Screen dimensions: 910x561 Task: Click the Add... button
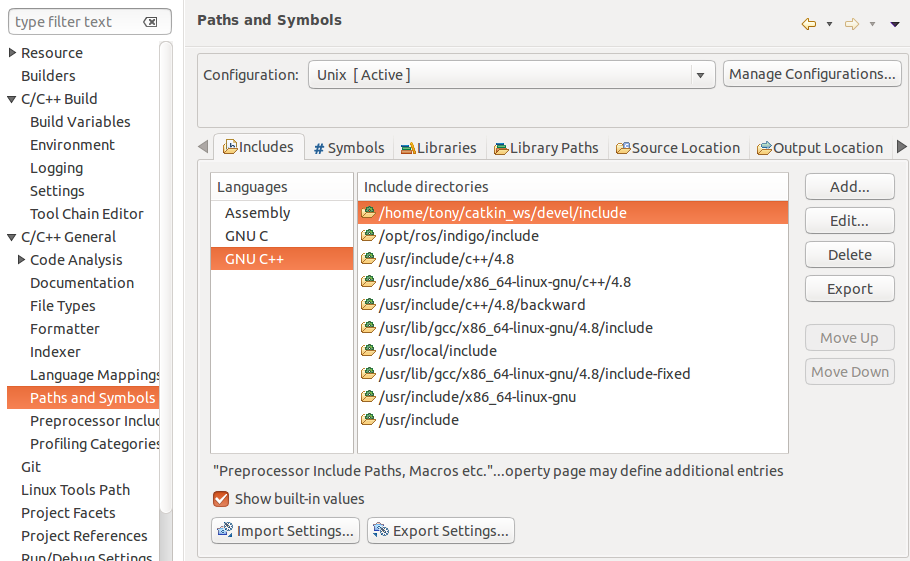pyautogui.click(x=849, y=187)
